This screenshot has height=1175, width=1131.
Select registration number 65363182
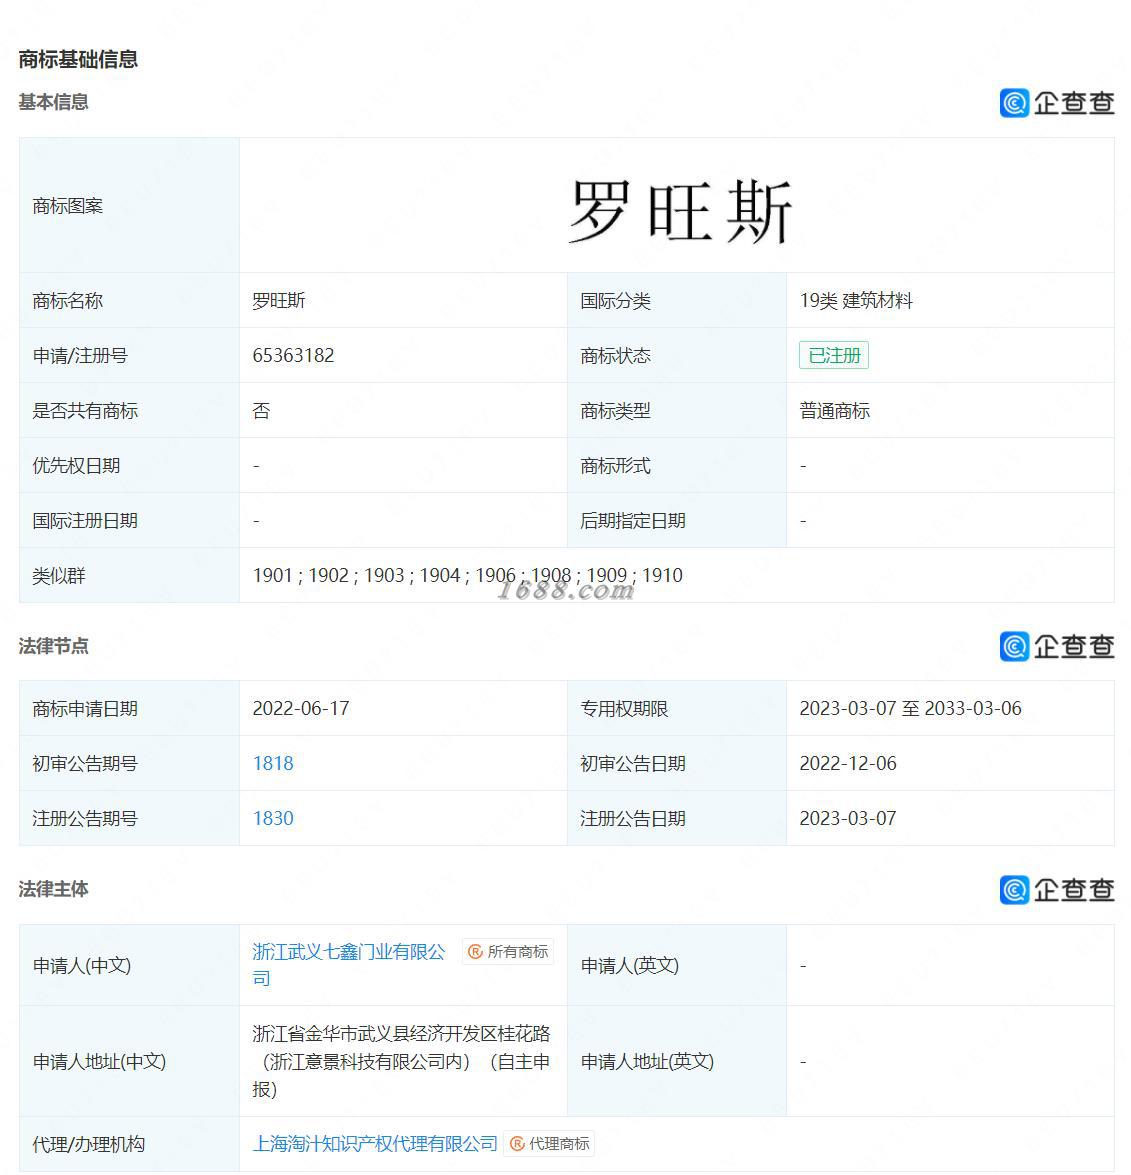pyautogui.click(x=293, y=355)
